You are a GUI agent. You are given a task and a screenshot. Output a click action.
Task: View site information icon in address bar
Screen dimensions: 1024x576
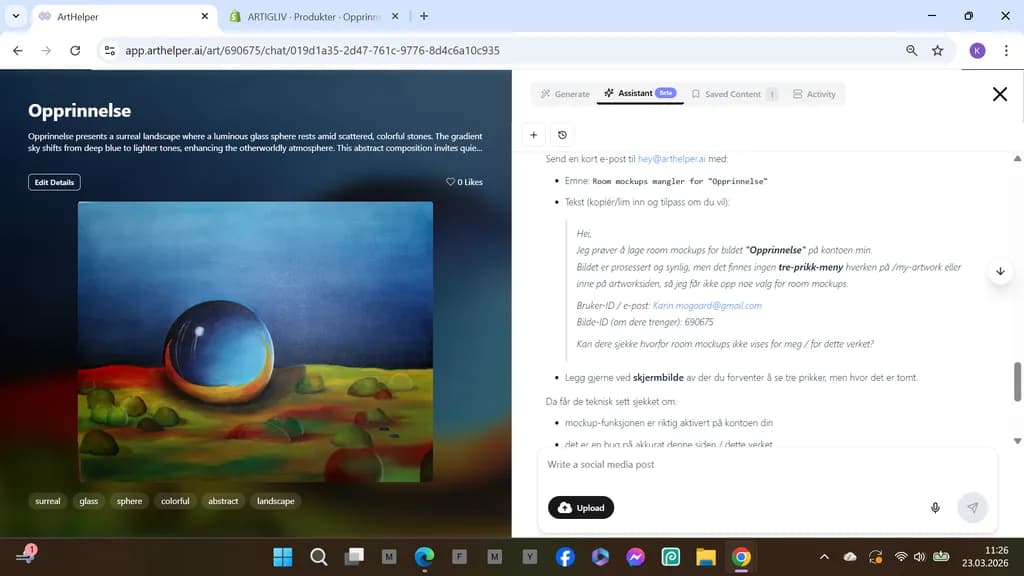(110, 50)
